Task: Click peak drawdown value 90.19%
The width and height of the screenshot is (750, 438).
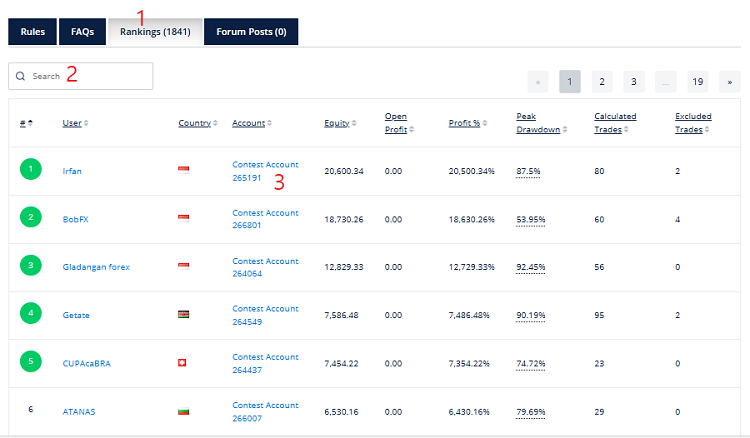Action: click(530, 315)
